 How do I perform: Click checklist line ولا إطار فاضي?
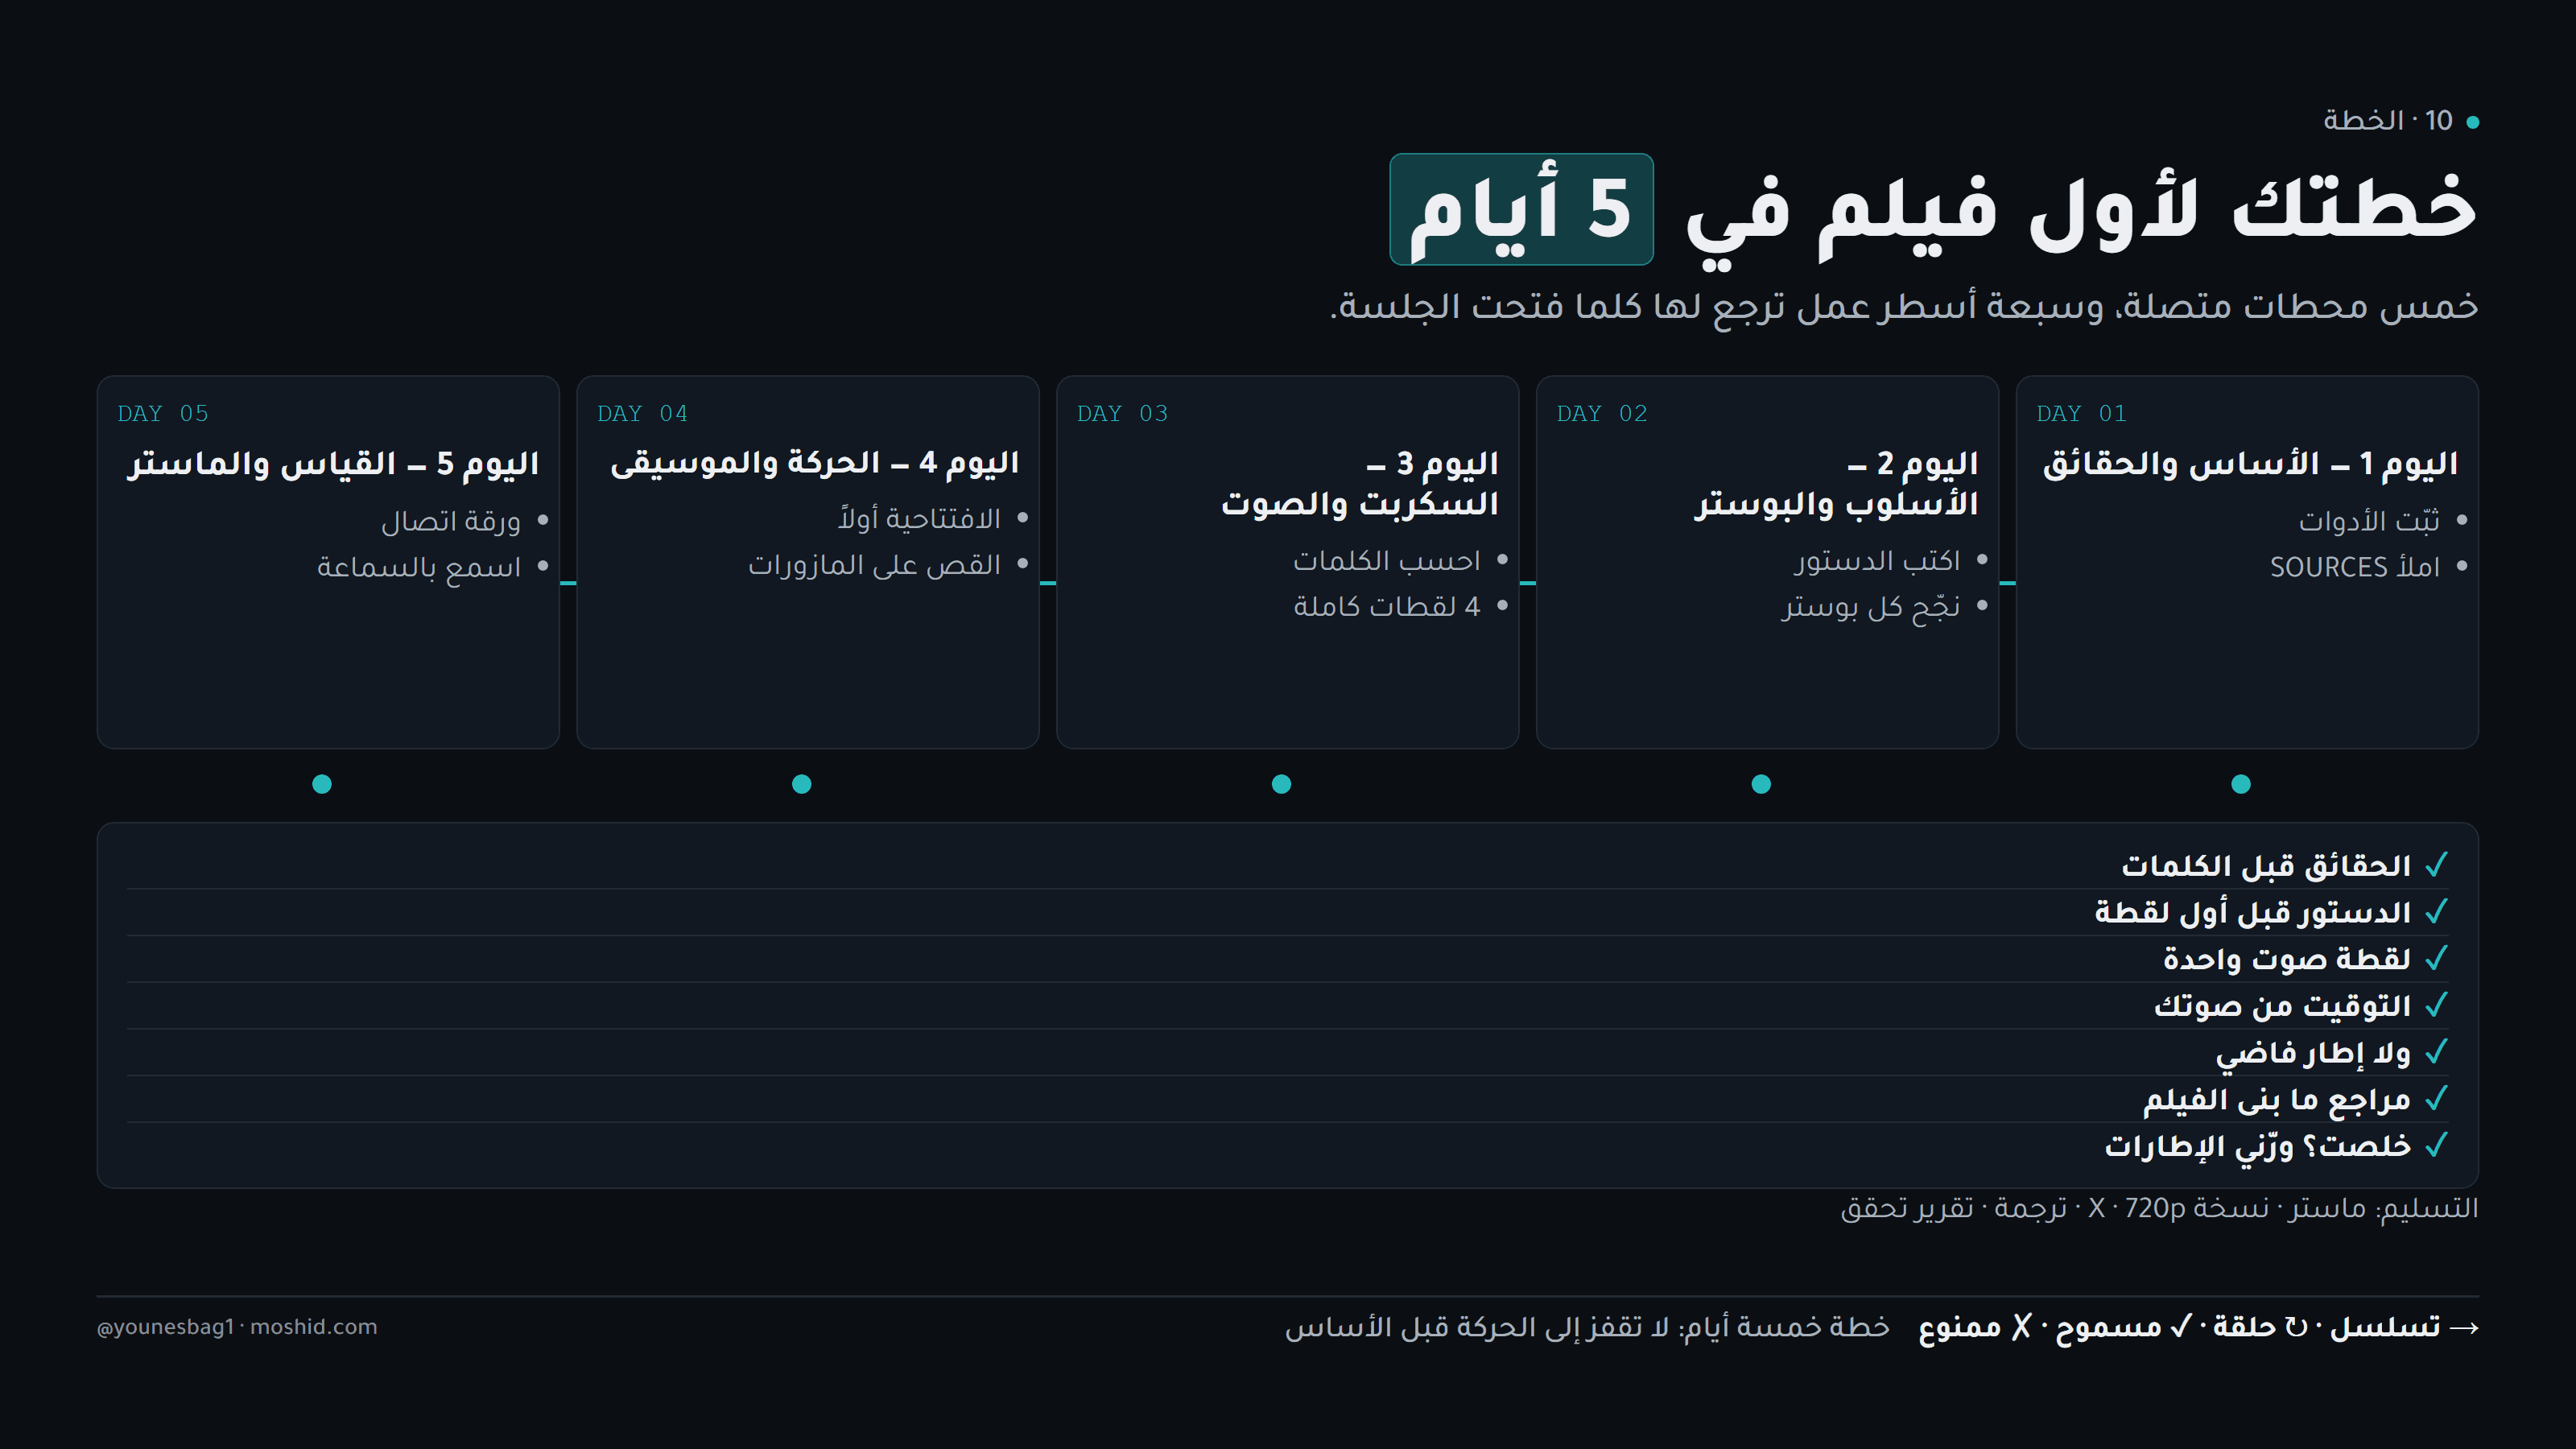click(x=2313, y=1053)
